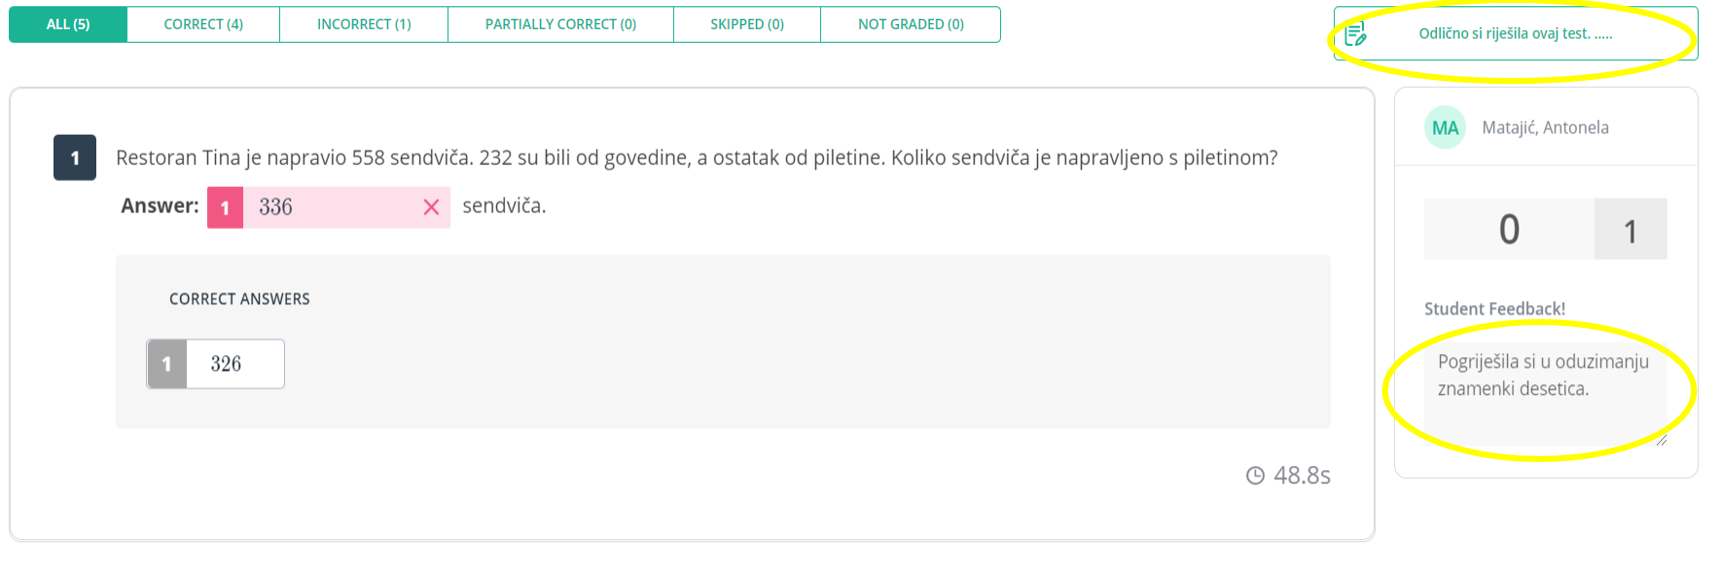Click the dark question number 1 badge
This screenshot has width=1716, height=576.
(75, 158)
